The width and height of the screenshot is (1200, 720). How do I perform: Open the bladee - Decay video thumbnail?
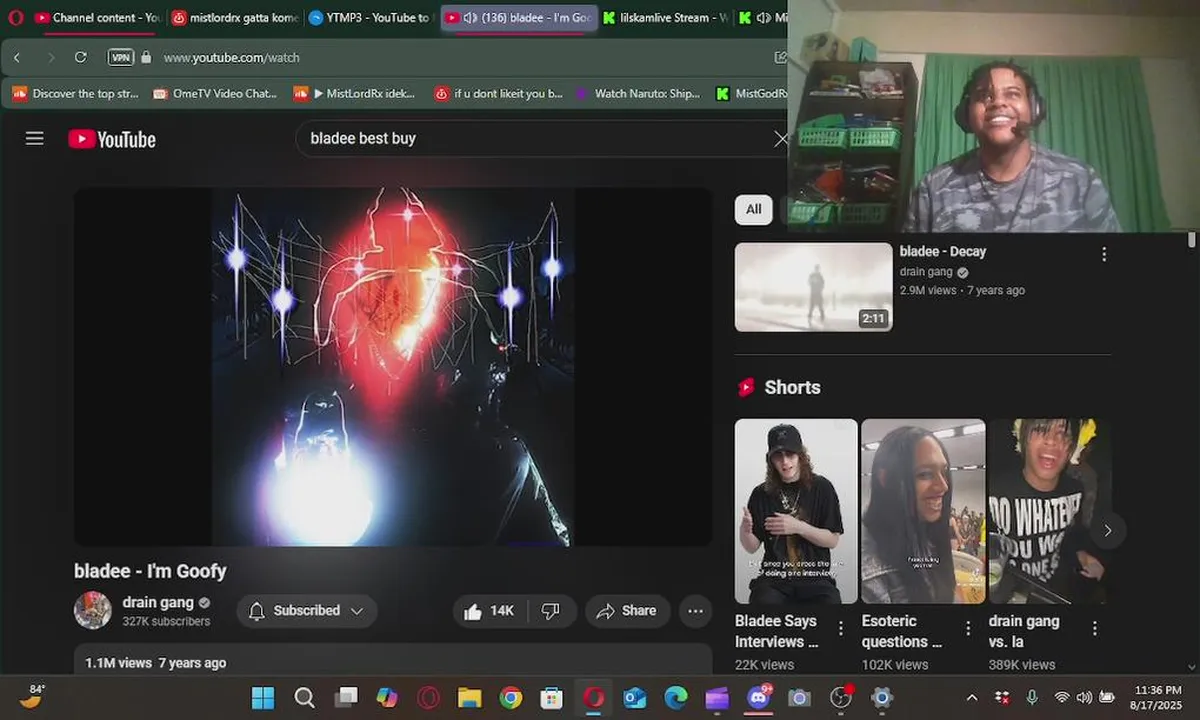pyautogui.click(x=813, y=287)
